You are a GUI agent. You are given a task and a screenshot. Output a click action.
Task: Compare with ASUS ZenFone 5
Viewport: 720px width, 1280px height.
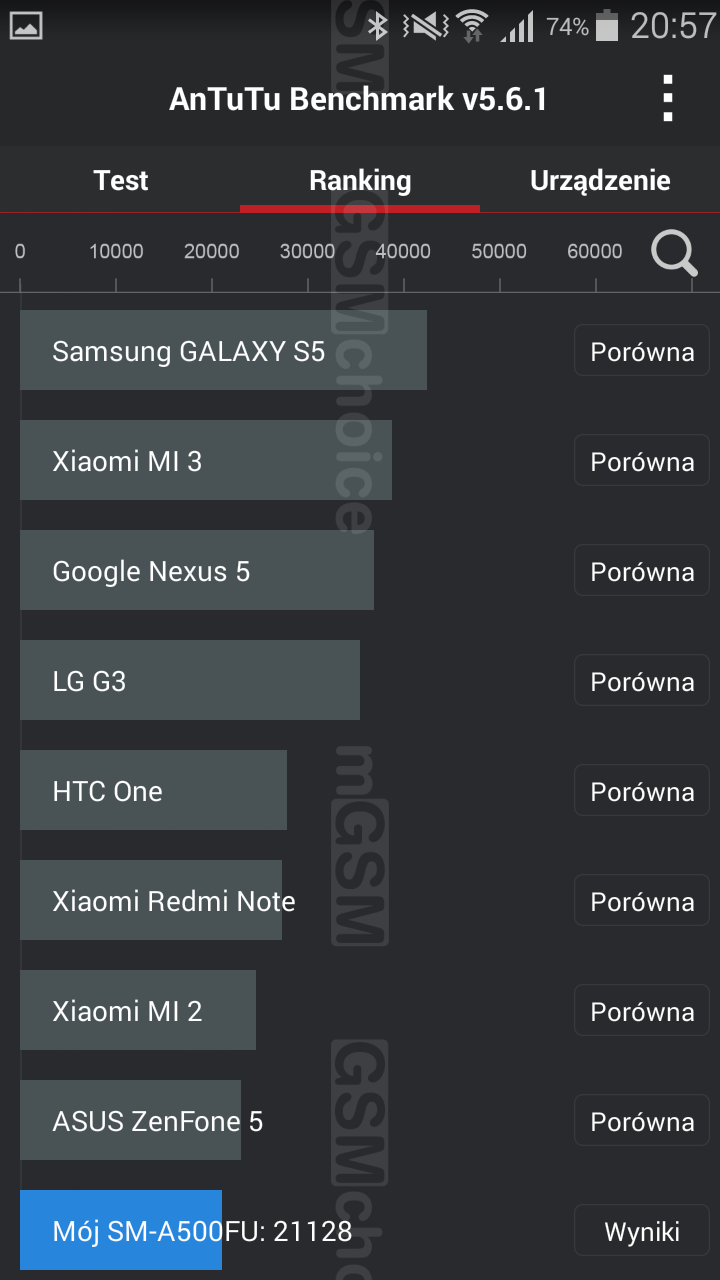click(x=641, y=1121)
